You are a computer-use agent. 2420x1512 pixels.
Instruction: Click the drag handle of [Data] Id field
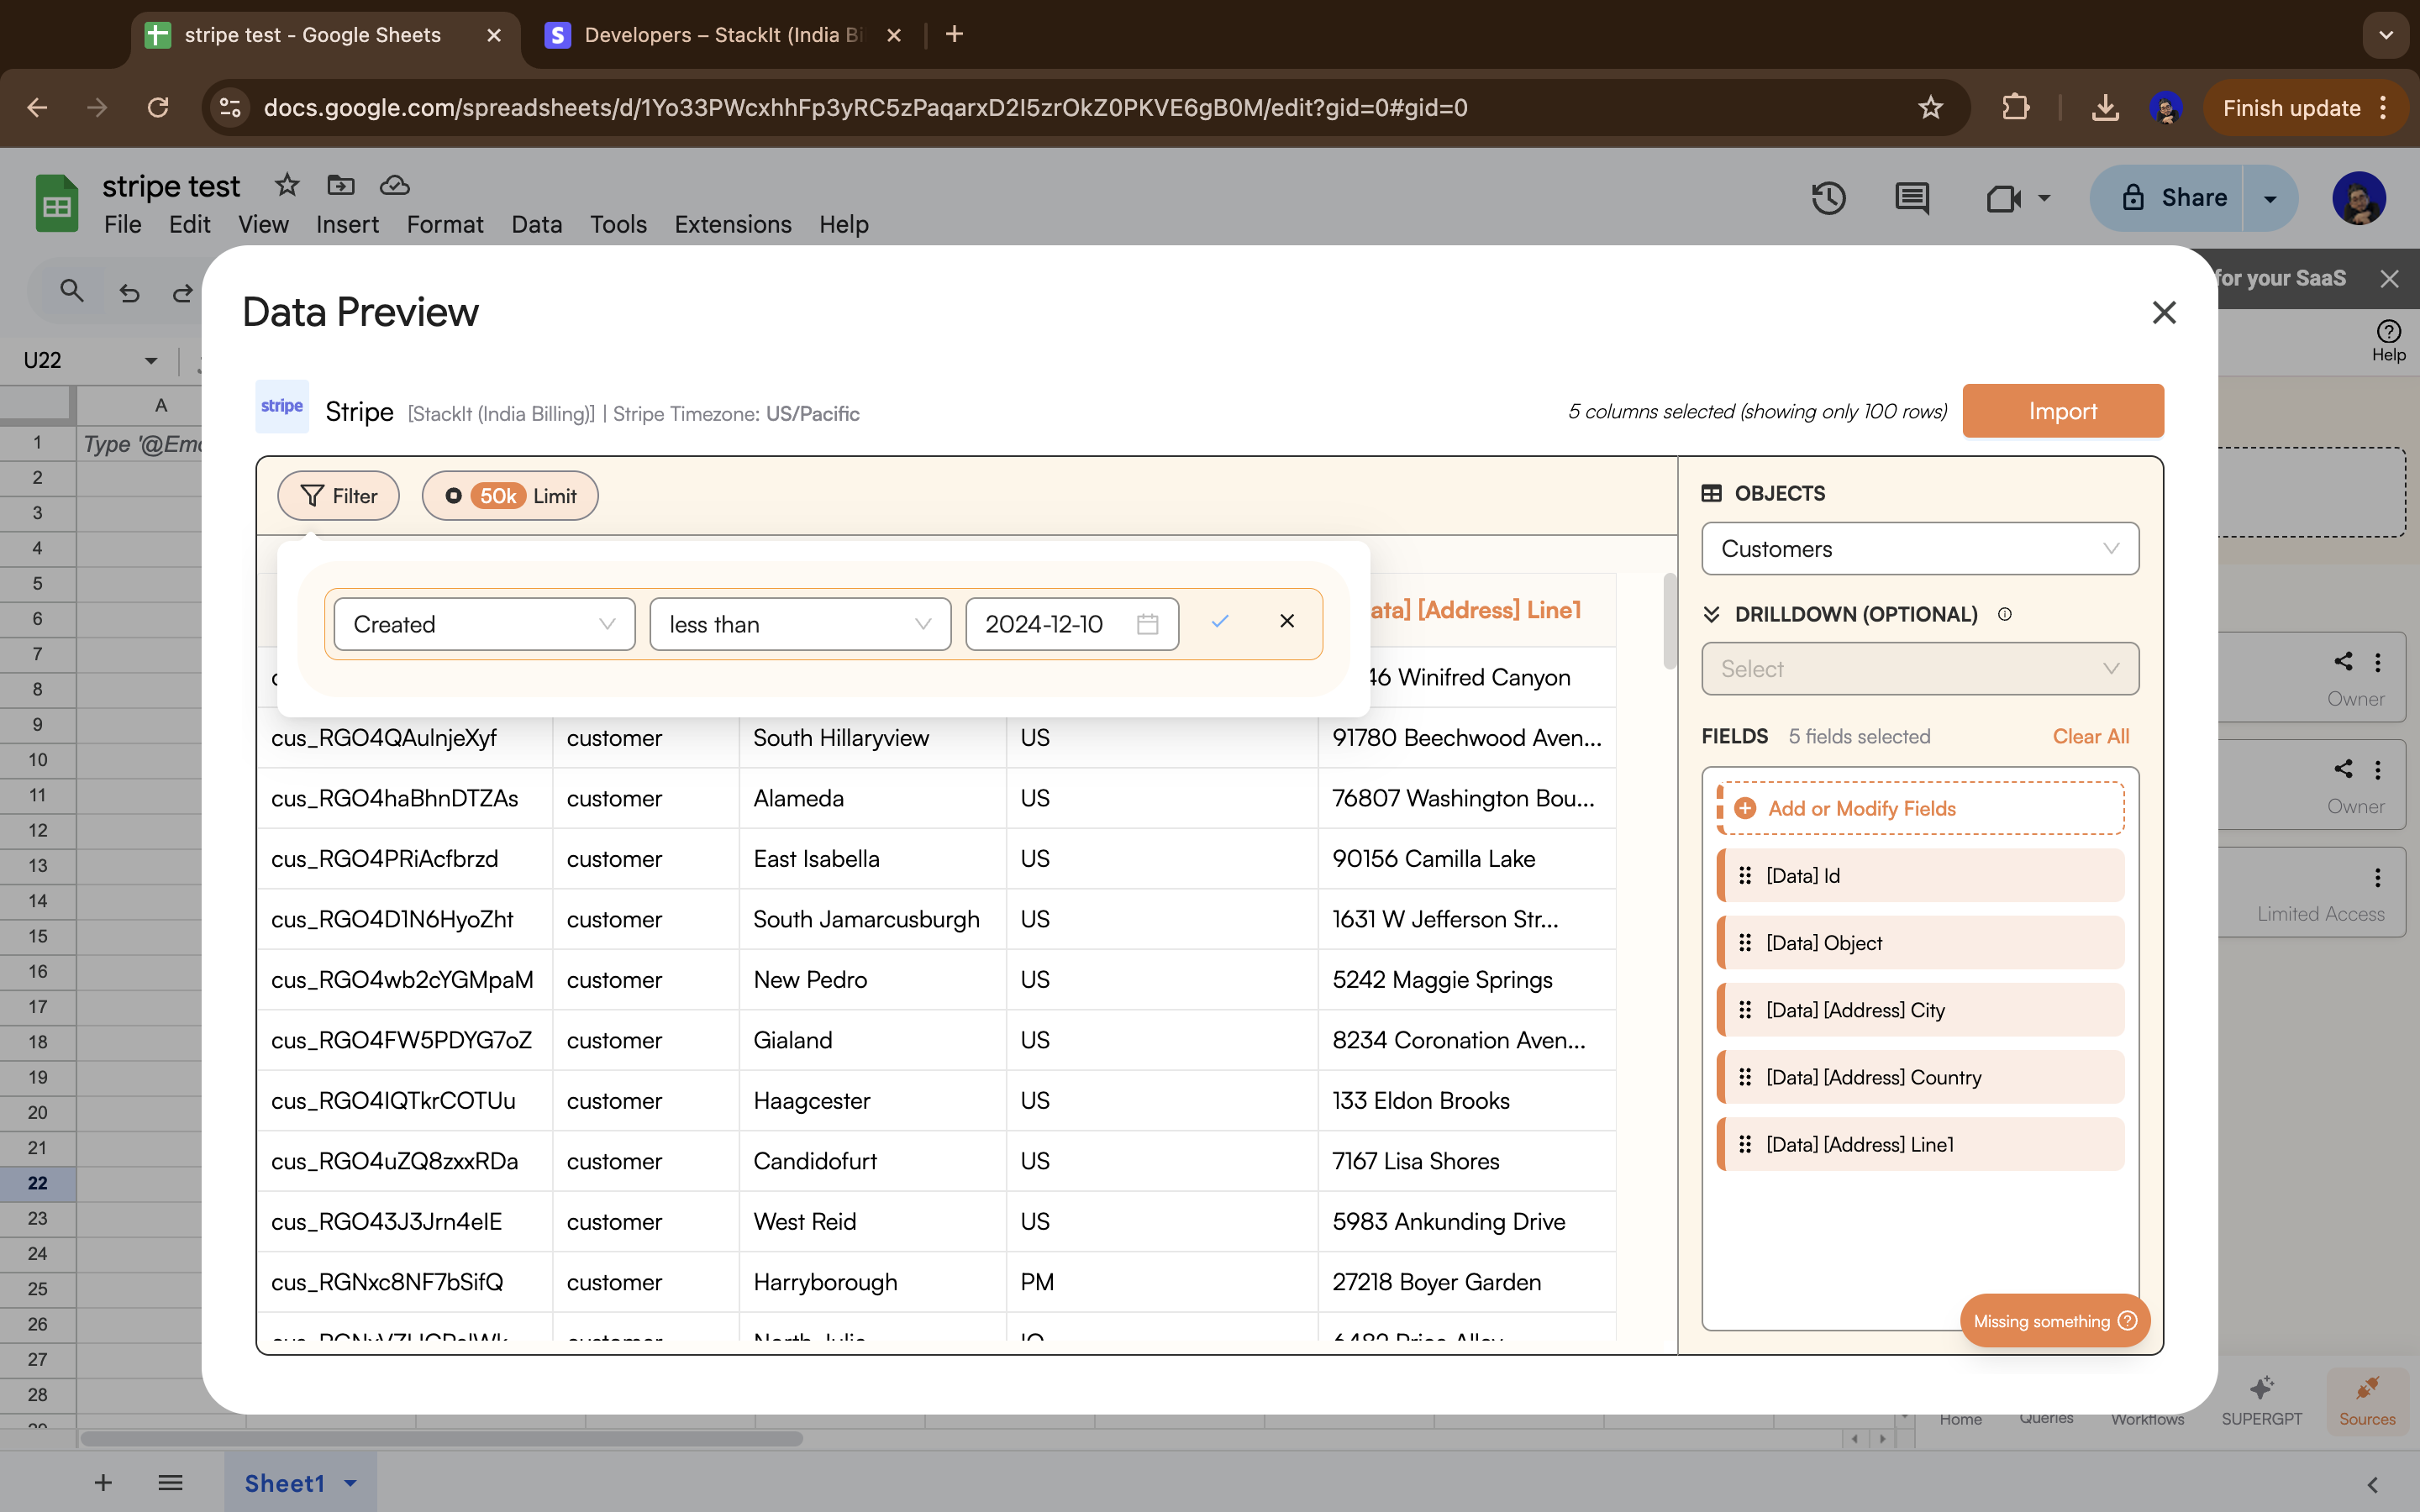(x=1745, y=875)
